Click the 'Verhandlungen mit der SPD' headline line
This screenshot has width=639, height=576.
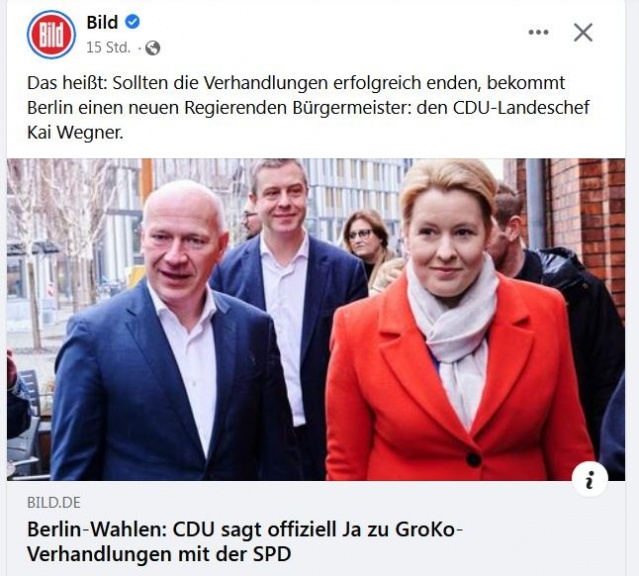point(159,554)
